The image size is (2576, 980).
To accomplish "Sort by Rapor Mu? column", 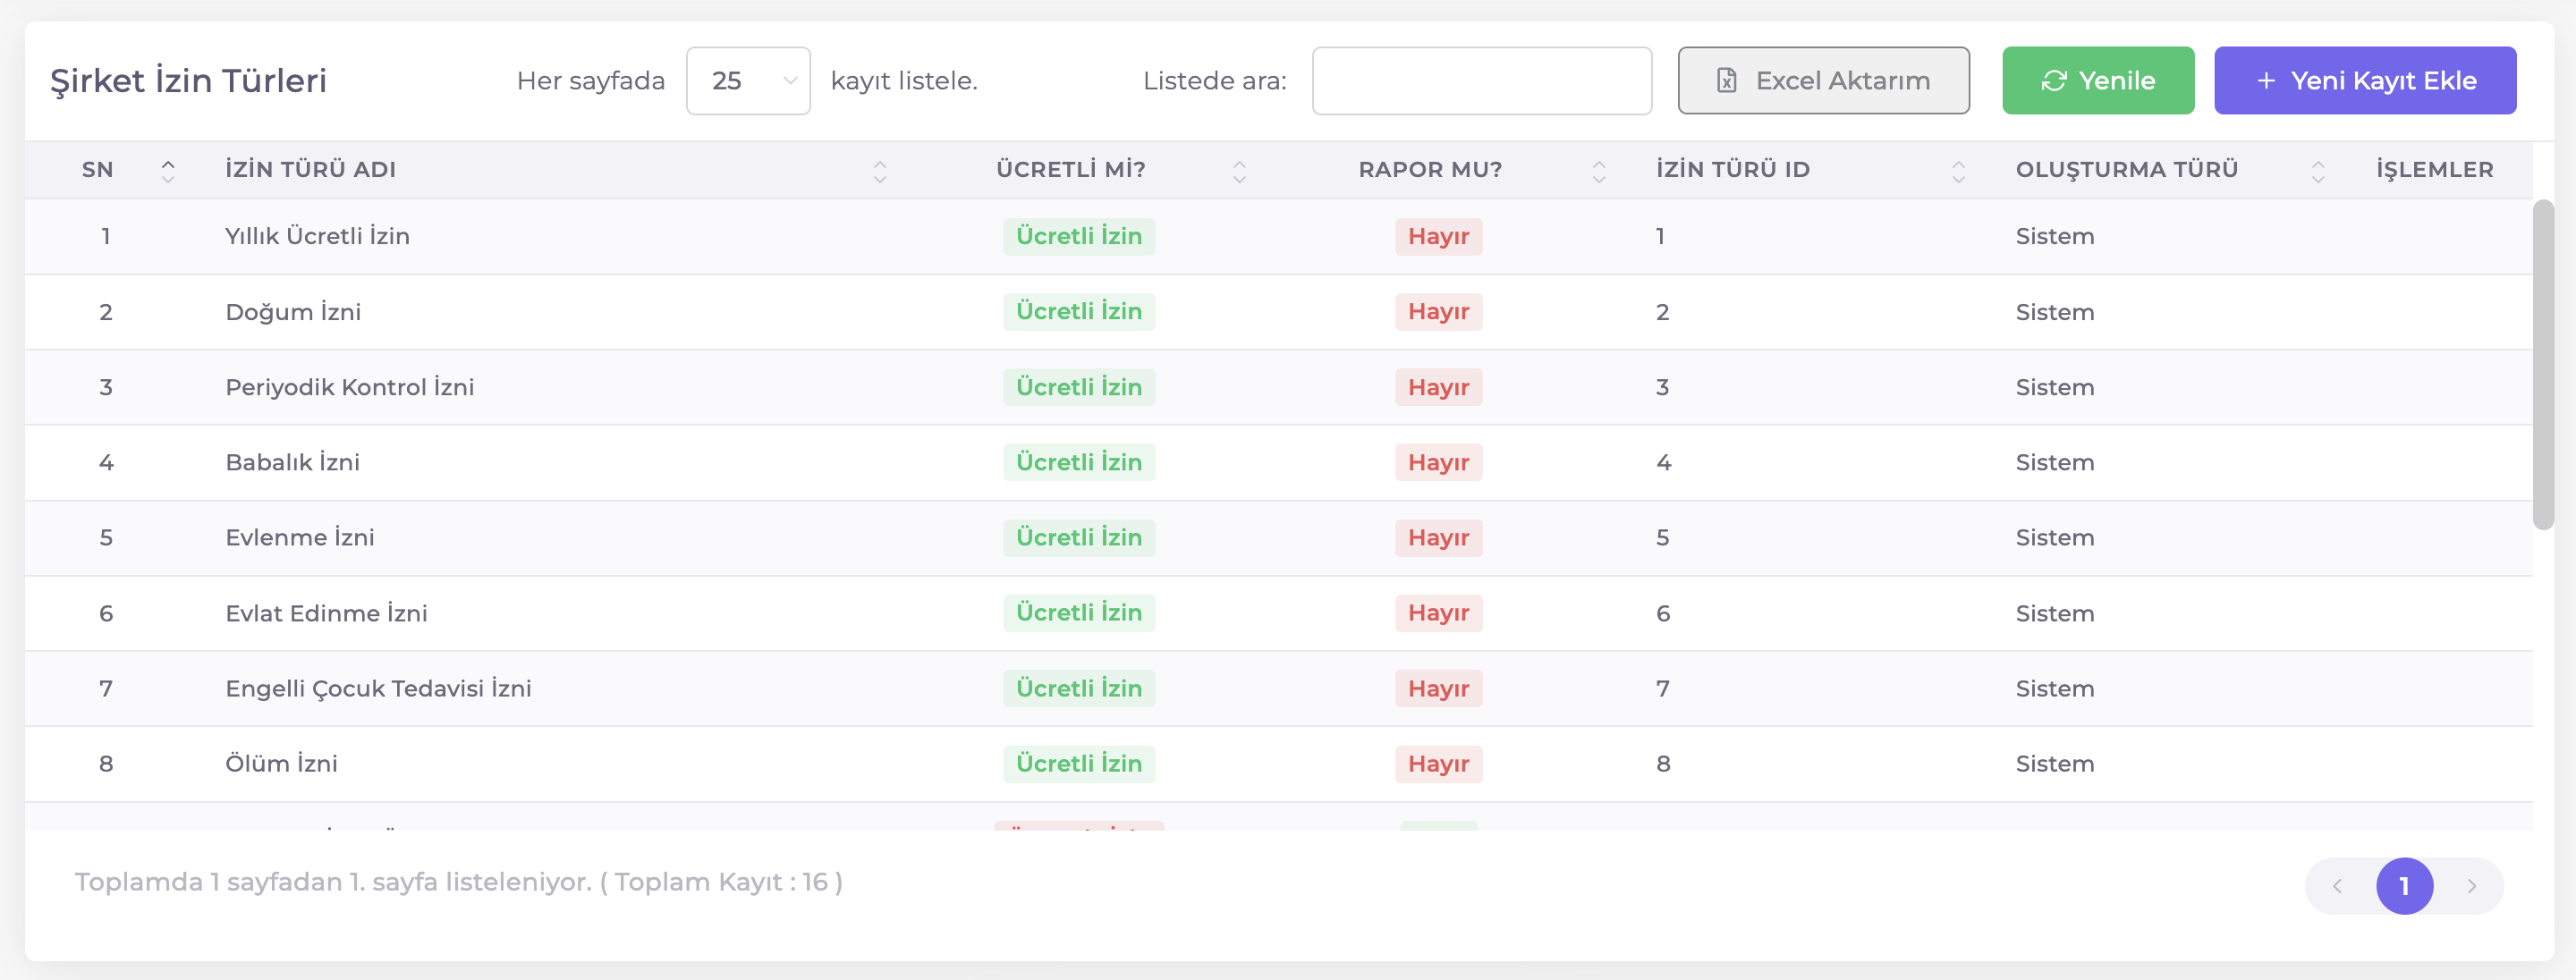I will tap(1599, 170).
